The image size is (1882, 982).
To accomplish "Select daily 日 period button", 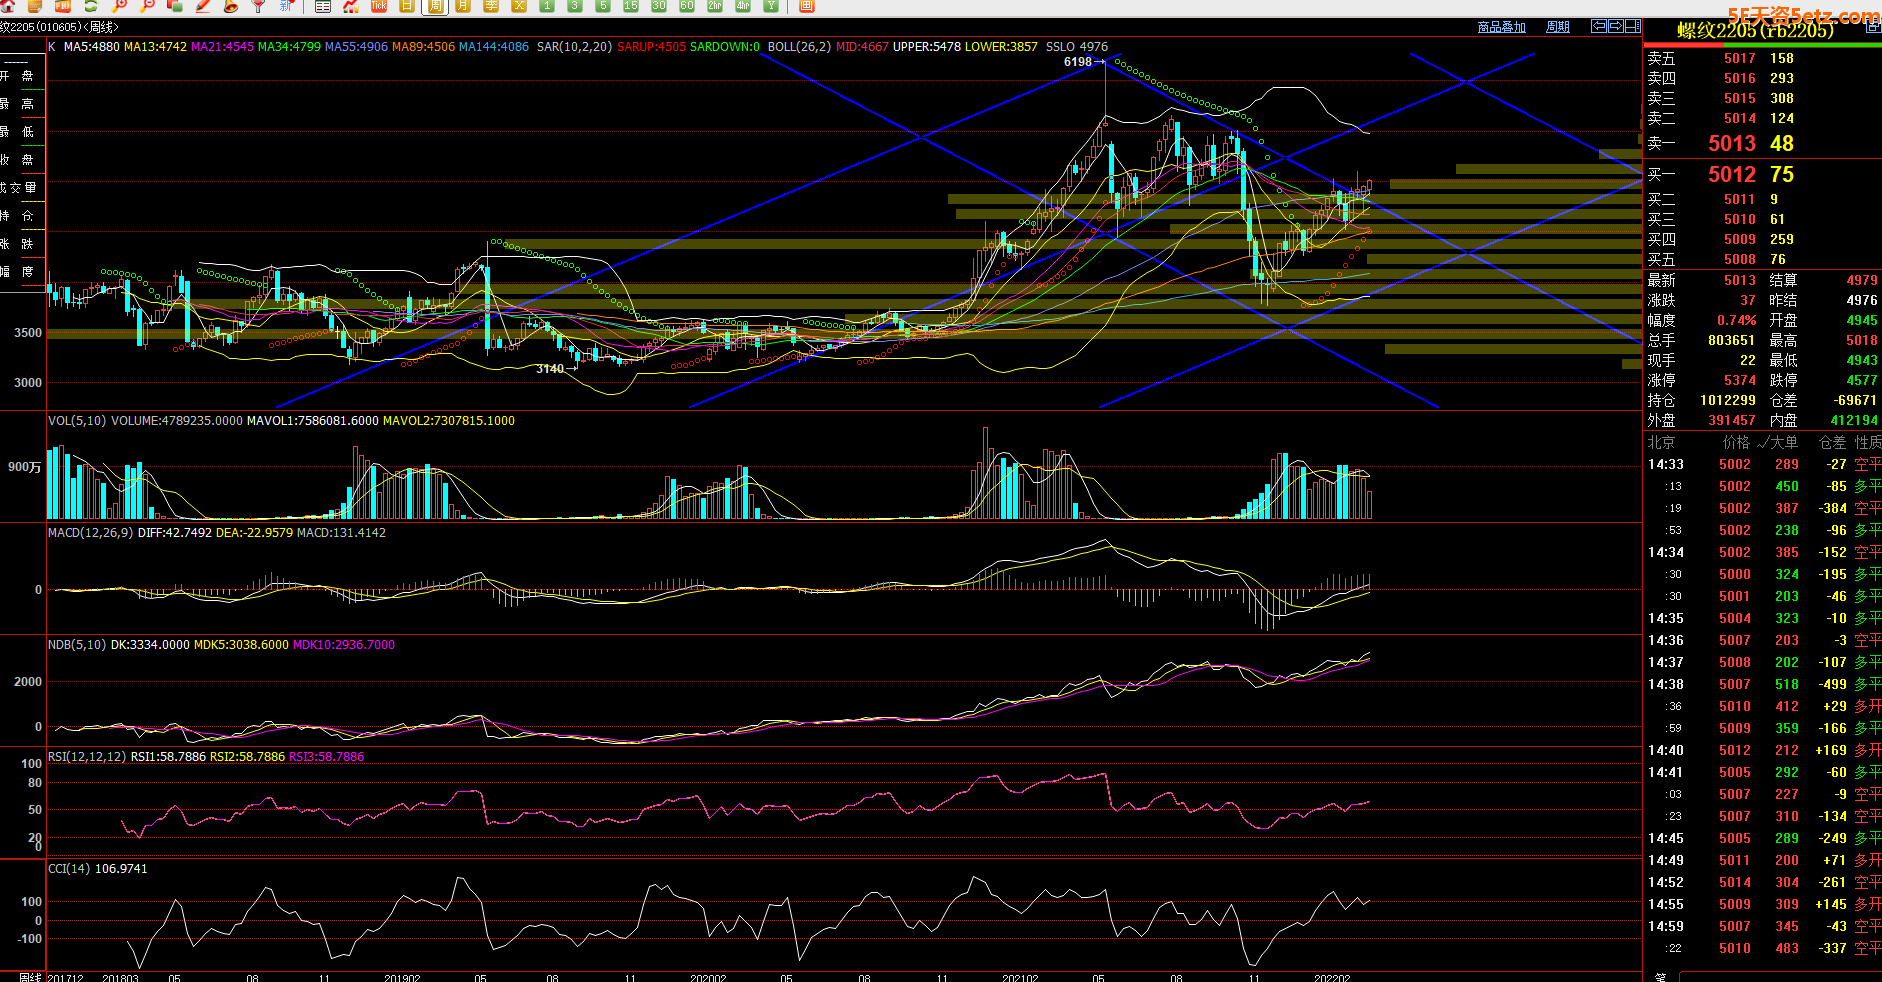I will click(407, 5).
